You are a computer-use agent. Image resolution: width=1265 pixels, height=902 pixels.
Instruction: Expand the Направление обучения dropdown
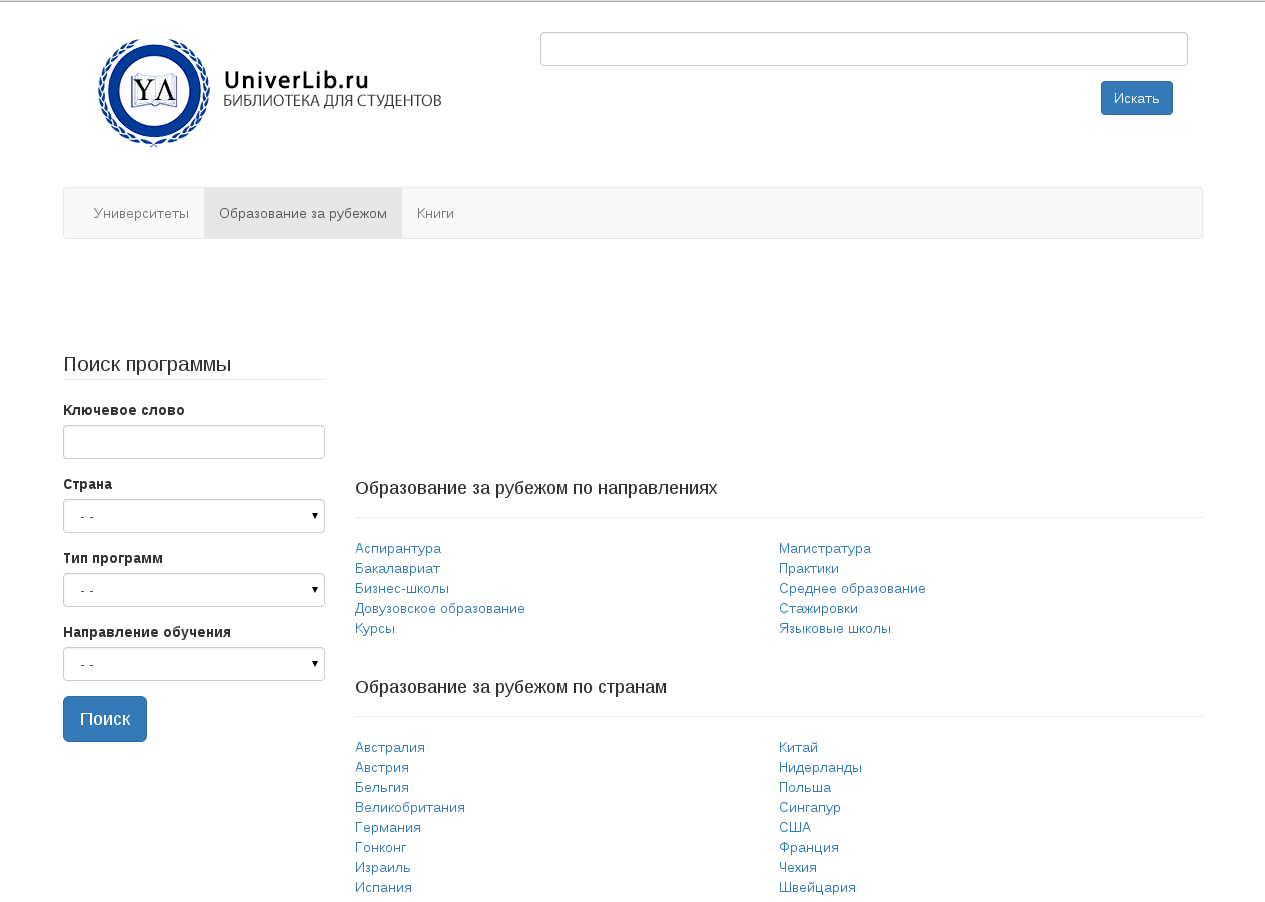coord(194,664)
